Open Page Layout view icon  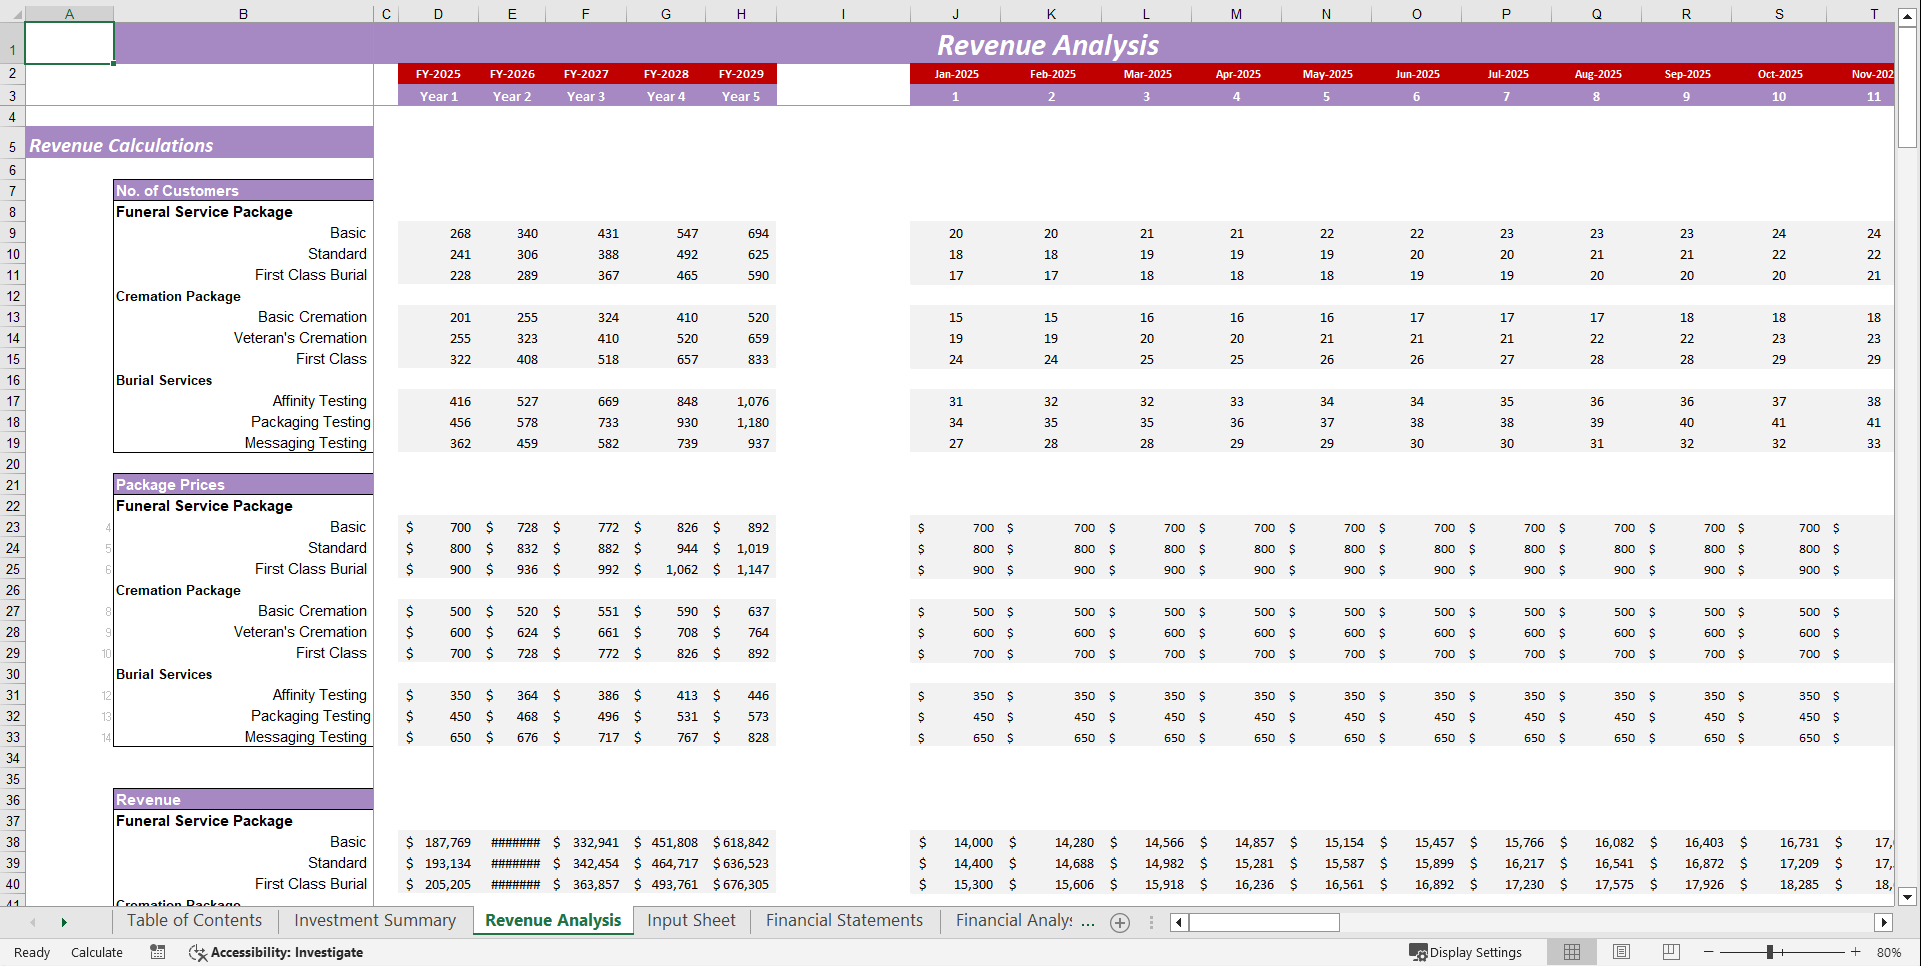click(1621, 952)
